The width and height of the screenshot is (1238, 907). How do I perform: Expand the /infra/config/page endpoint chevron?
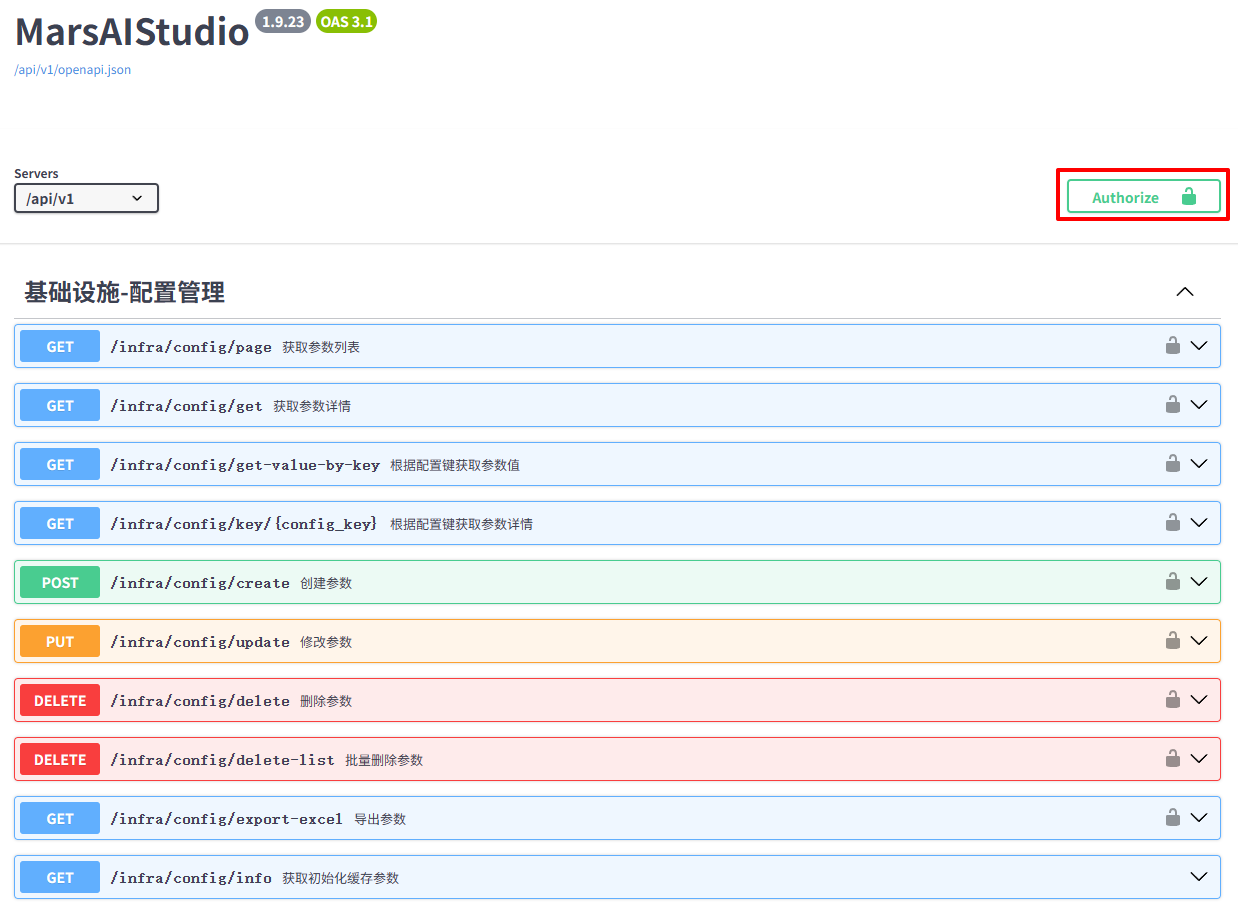(x=1200, y=346)
